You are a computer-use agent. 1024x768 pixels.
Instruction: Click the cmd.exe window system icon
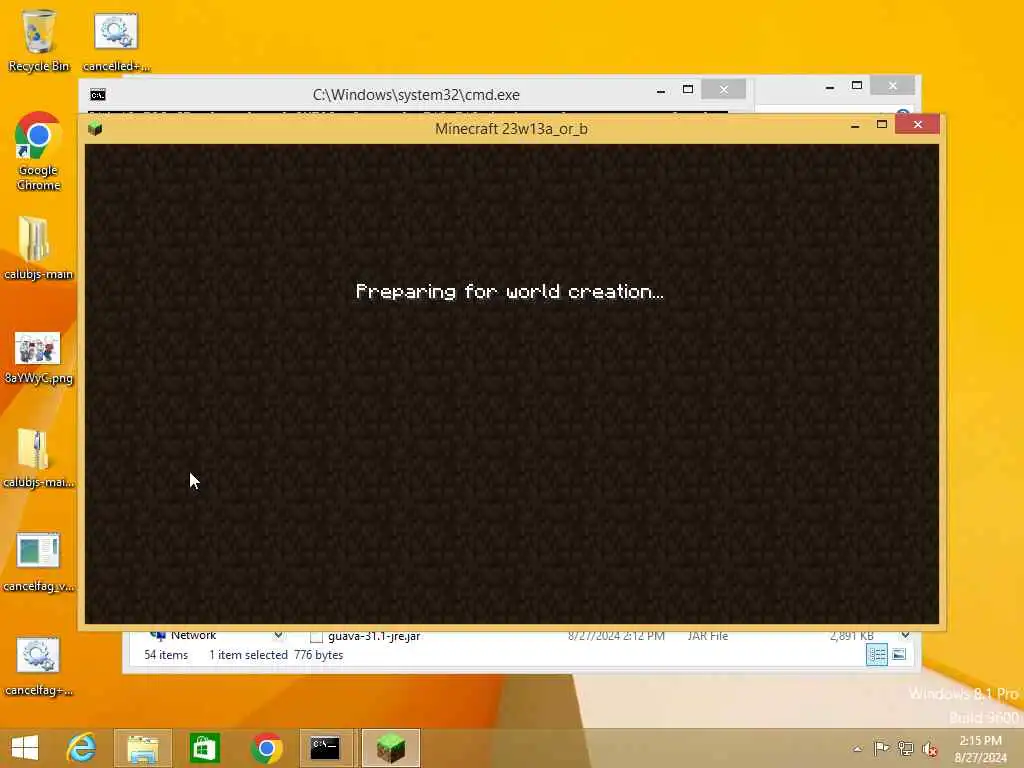(x=98, y=95)
